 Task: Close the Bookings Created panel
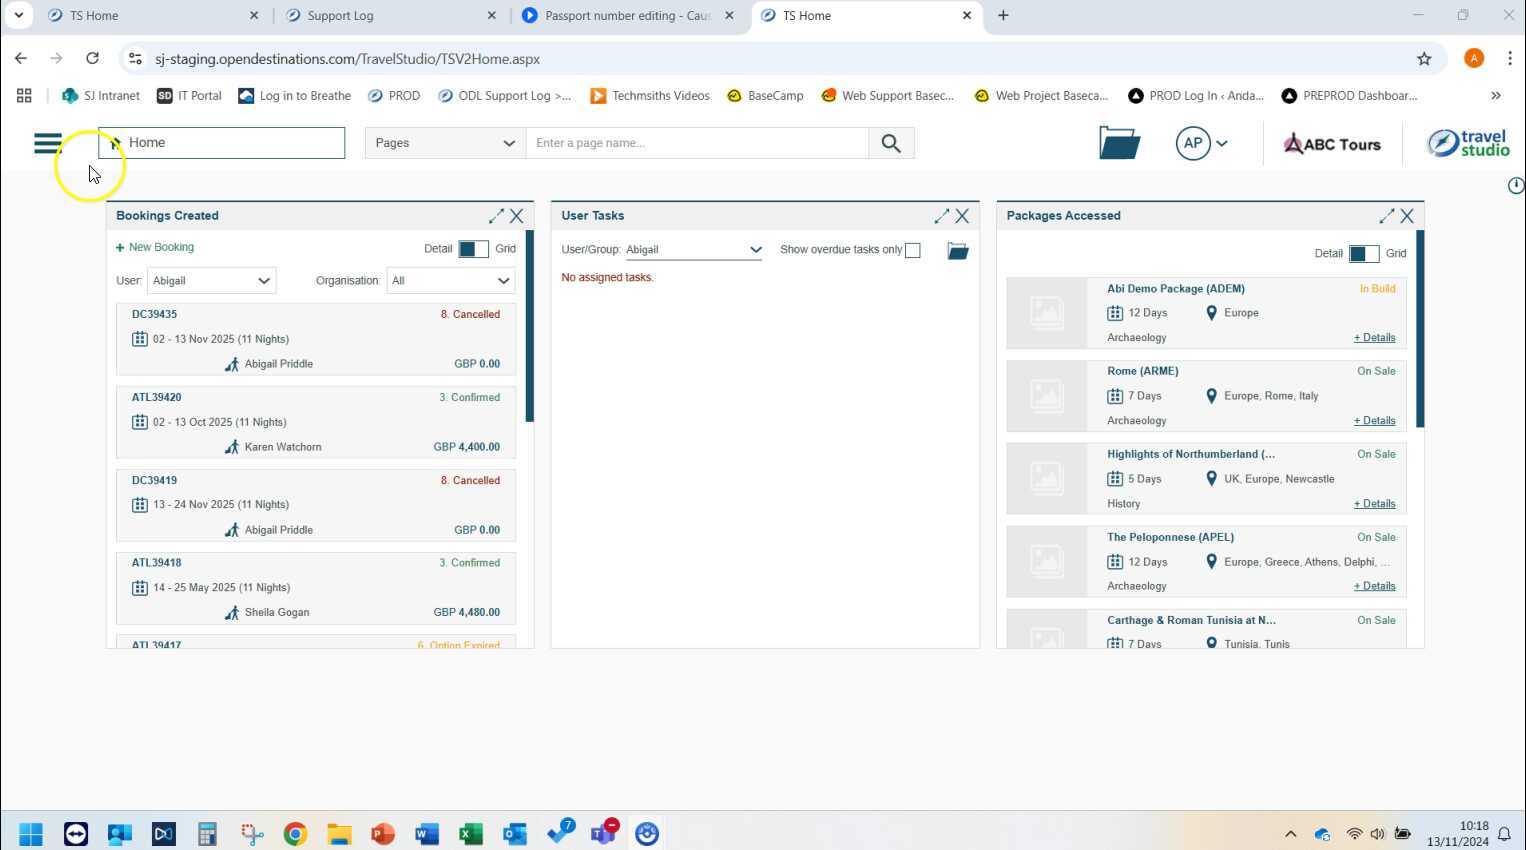click(x=517, y=216)
